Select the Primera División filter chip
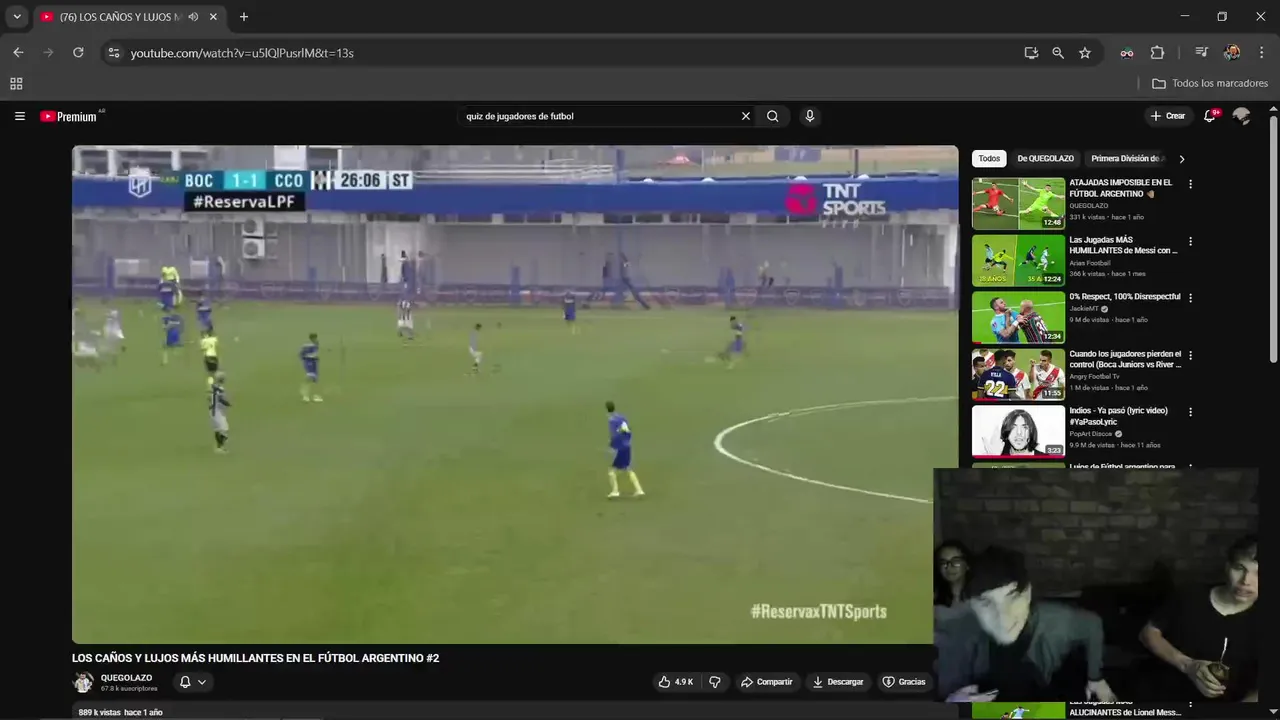Image resolution: width=1280 pixels, height=720 pixels. pos(1125,159)
